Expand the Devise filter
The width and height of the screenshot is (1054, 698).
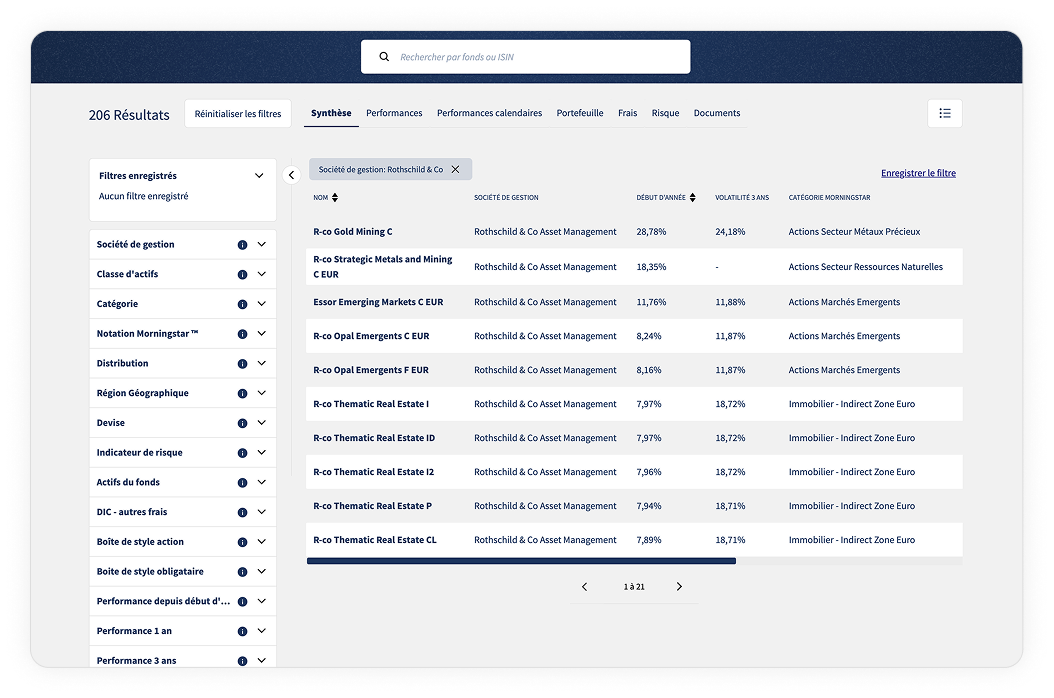[261, 423]
